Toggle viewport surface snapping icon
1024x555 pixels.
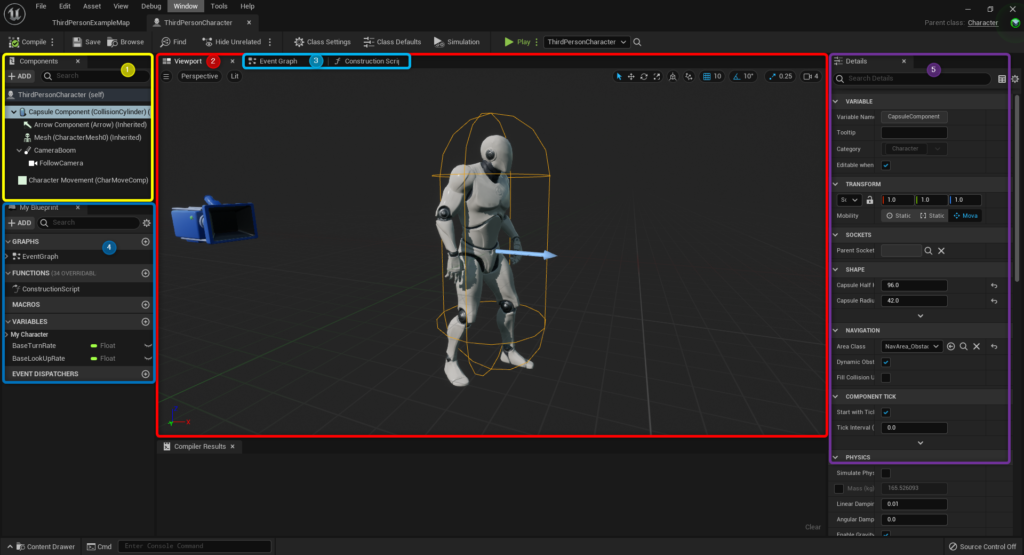click(x=689, y=76)
